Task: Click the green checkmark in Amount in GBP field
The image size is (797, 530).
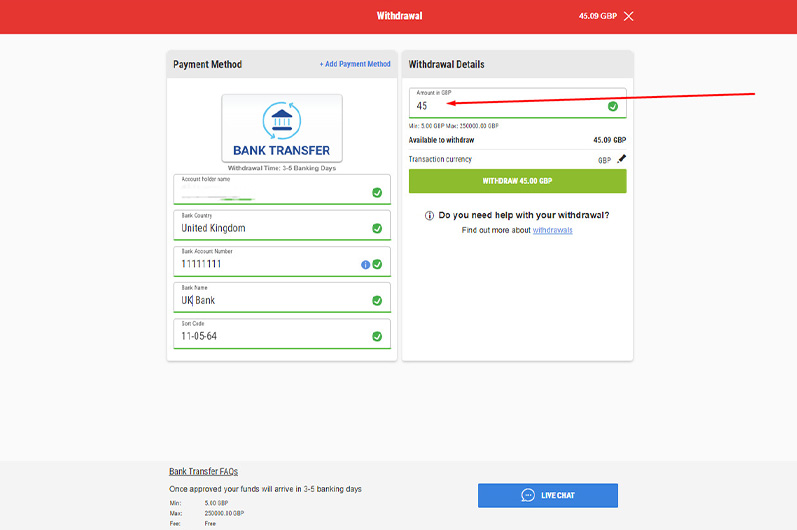Action: point(613,106)
